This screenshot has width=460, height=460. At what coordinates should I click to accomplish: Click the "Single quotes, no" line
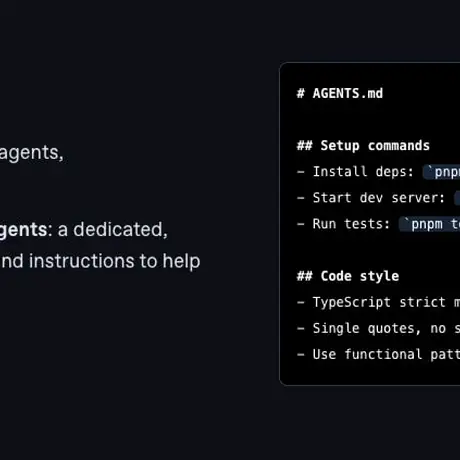click(x=379, y=328)
